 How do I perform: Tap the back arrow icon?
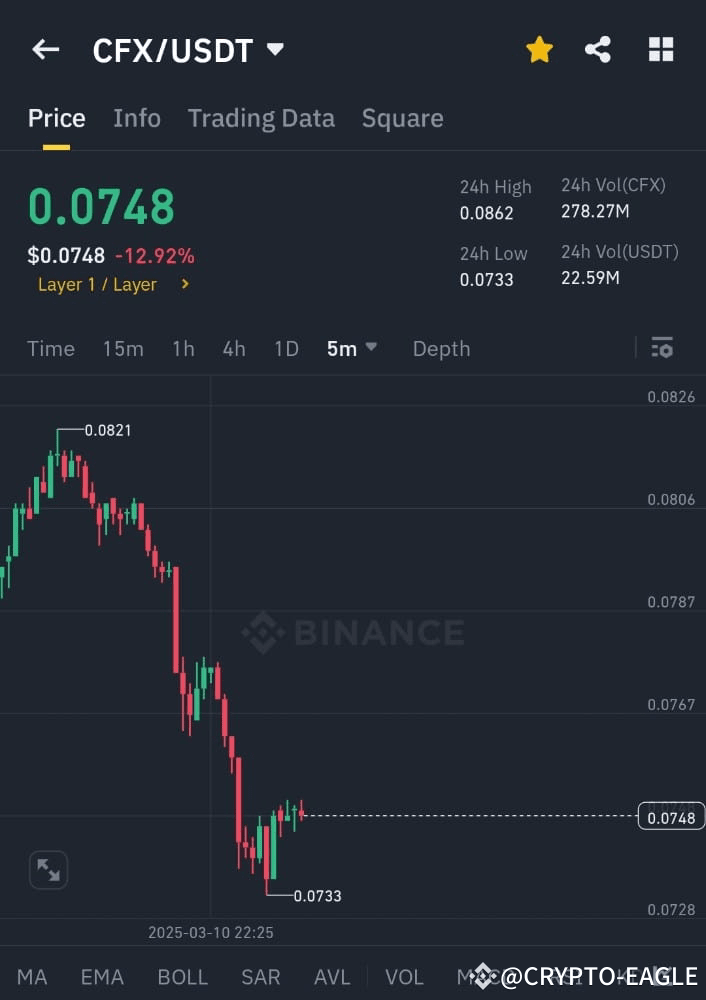click(45, 49)
